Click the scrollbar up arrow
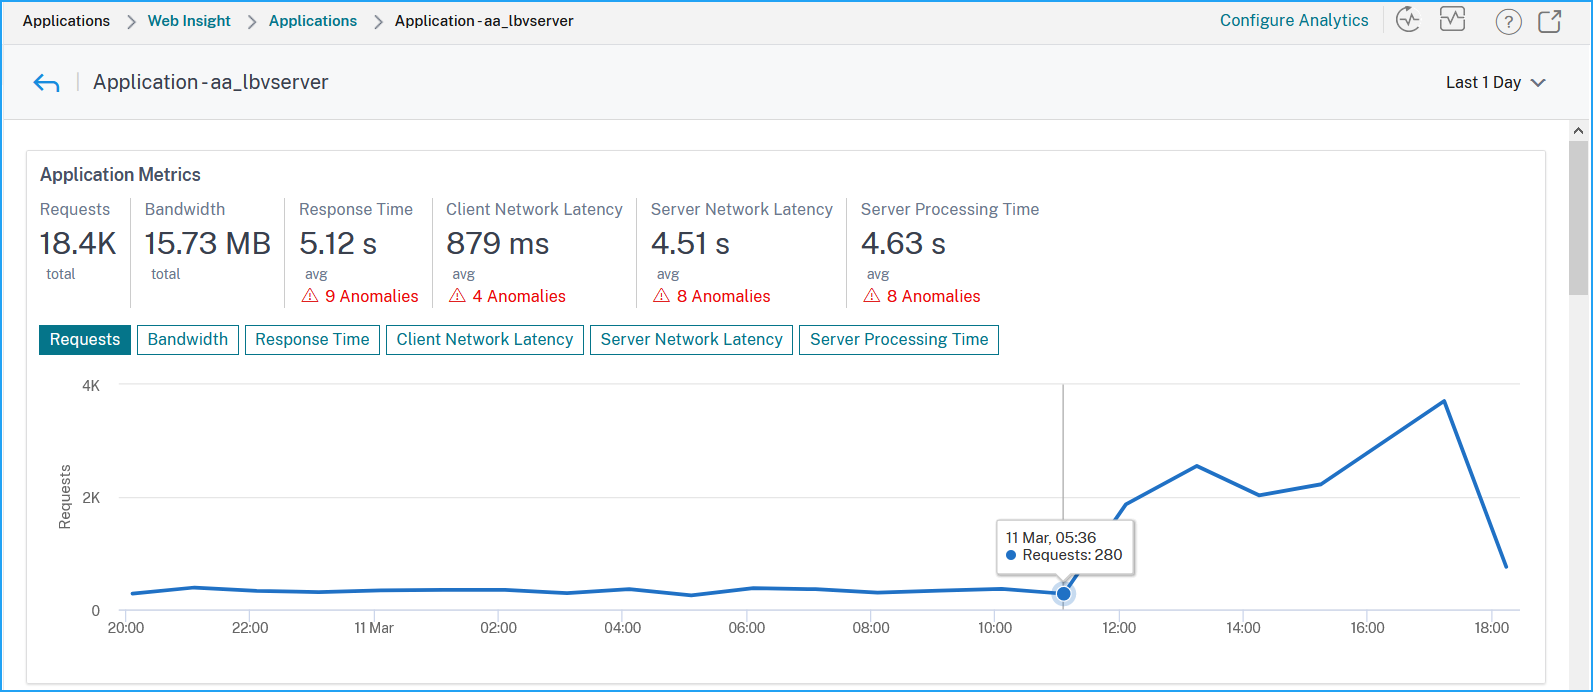Viewport: 1593px width, 692px height. pos(1578,131)
